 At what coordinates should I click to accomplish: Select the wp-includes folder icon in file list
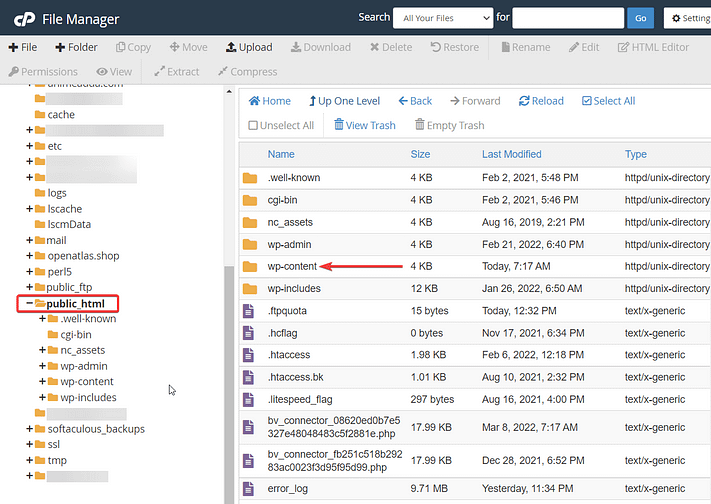click(250, 289)
